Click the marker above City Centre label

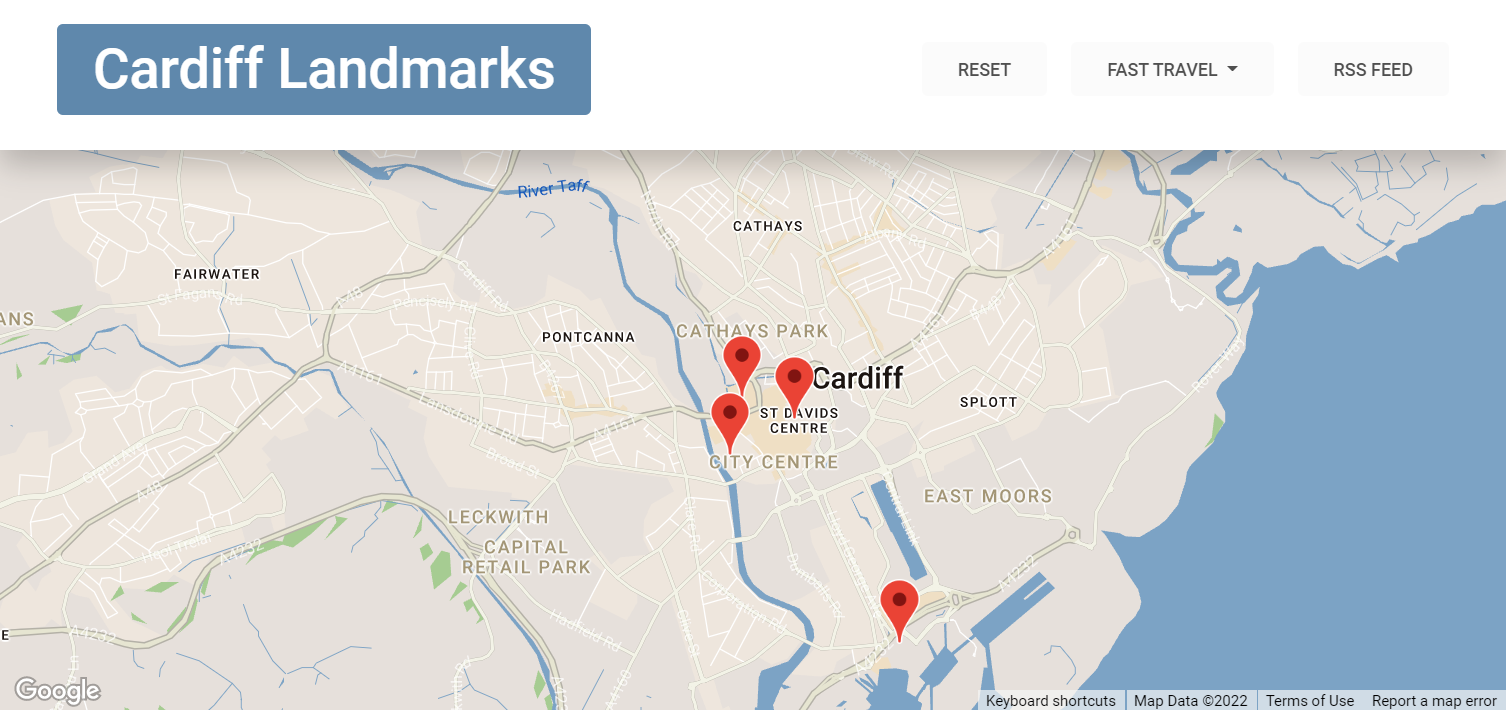pyautogui.click(x=730, y=419)
